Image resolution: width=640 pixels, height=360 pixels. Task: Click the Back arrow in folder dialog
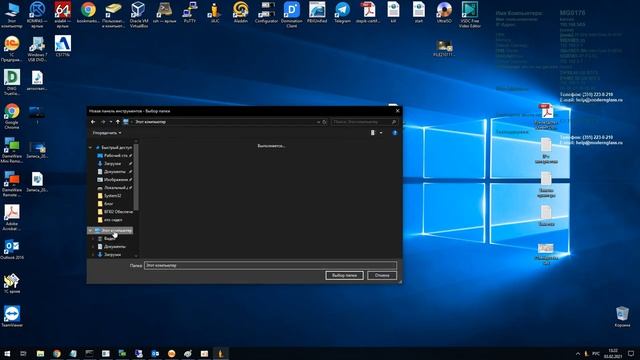93,122
